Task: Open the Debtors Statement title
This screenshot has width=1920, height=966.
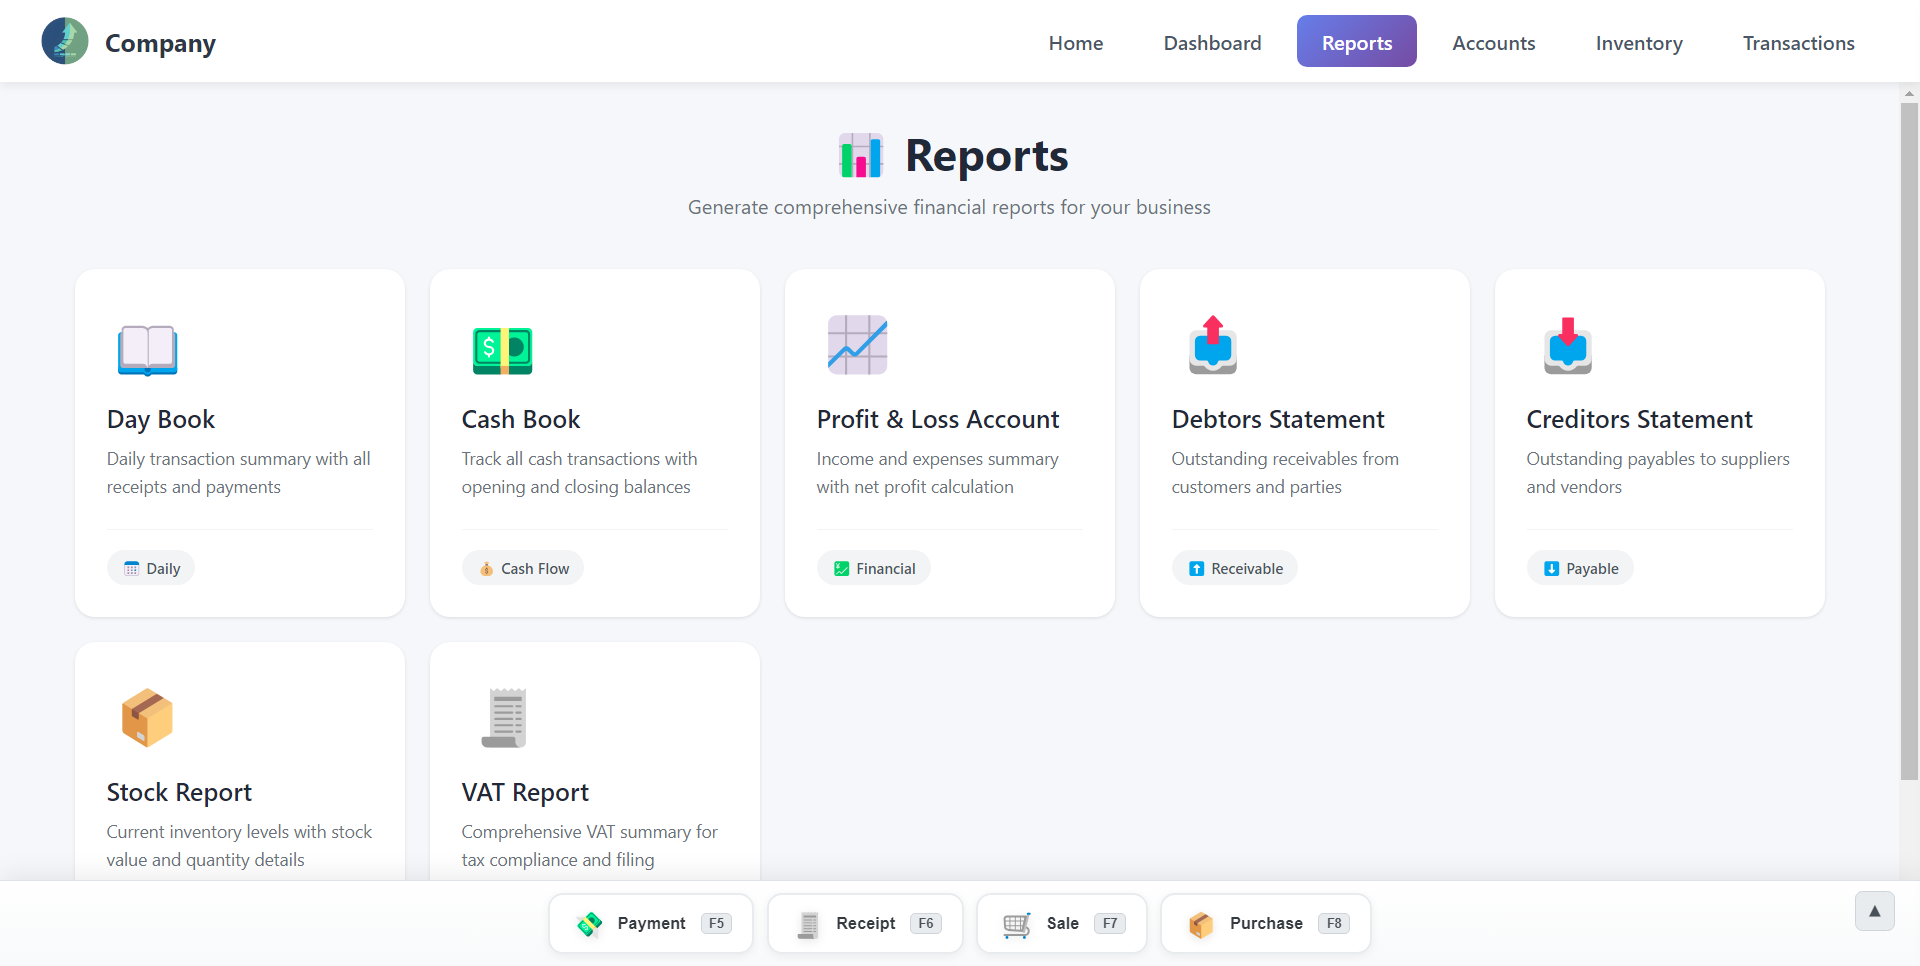Action: (1278, 419)
